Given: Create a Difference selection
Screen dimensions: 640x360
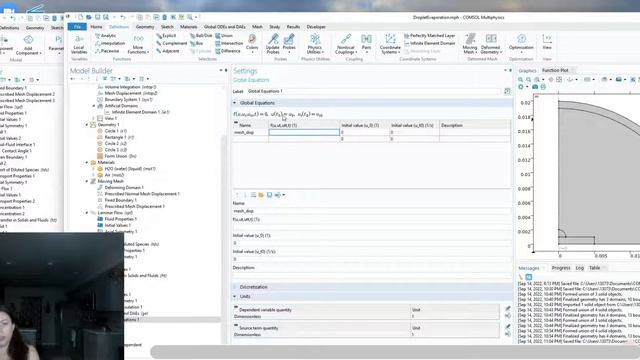Looking at the screenshot, I should point(228,51).
